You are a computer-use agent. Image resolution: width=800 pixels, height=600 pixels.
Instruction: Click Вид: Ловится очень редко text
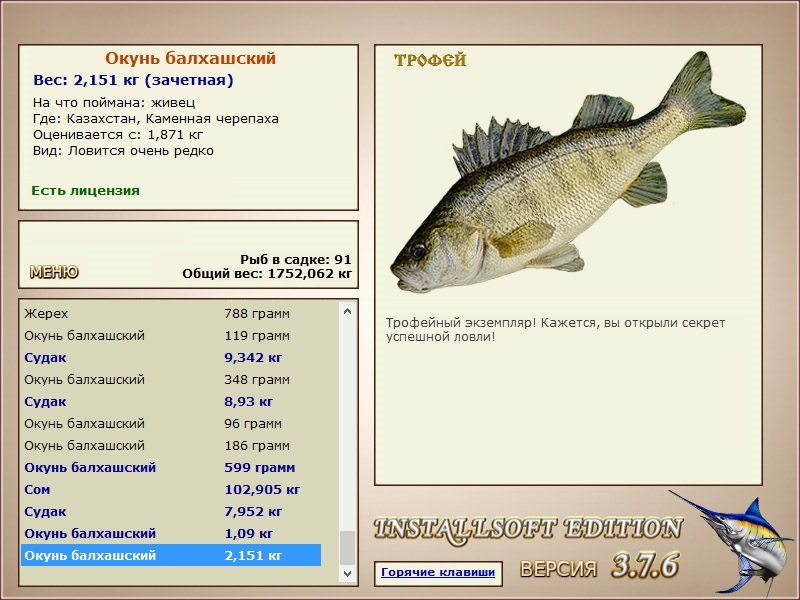click(x=123, y=151)
